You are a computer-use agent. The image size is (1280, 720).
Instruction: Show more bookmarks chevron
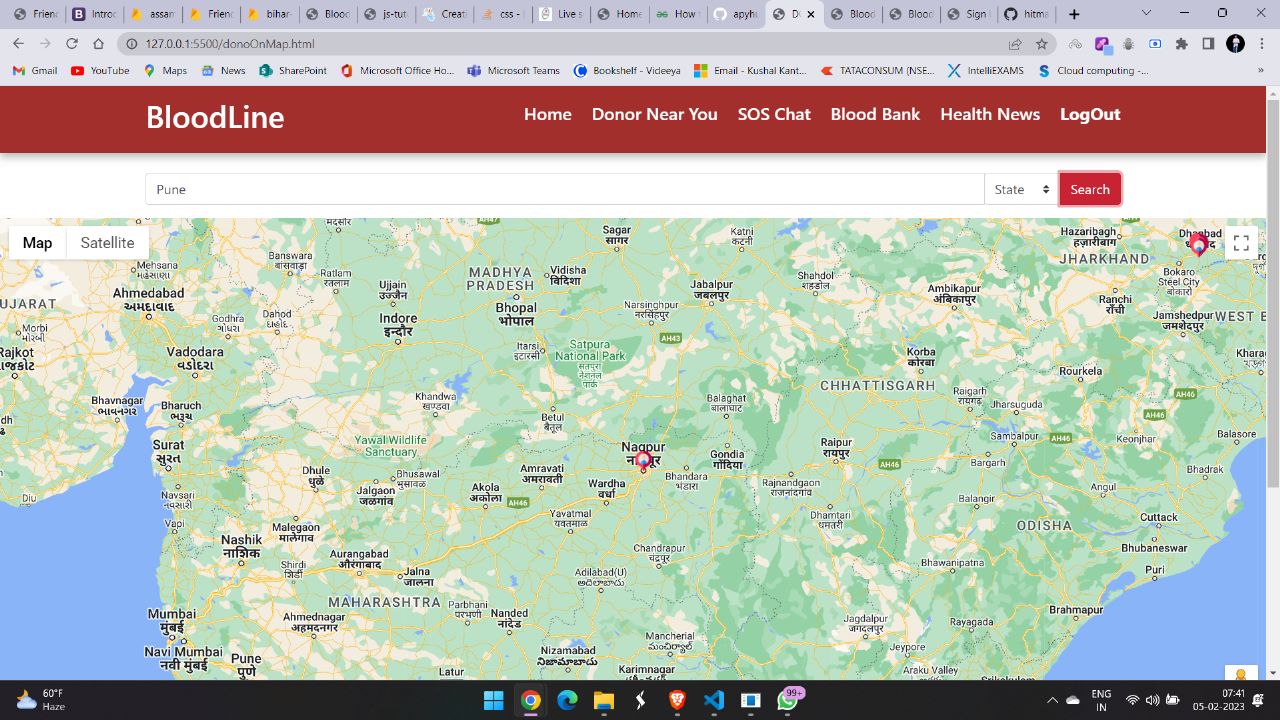[x=1262, y=71]
